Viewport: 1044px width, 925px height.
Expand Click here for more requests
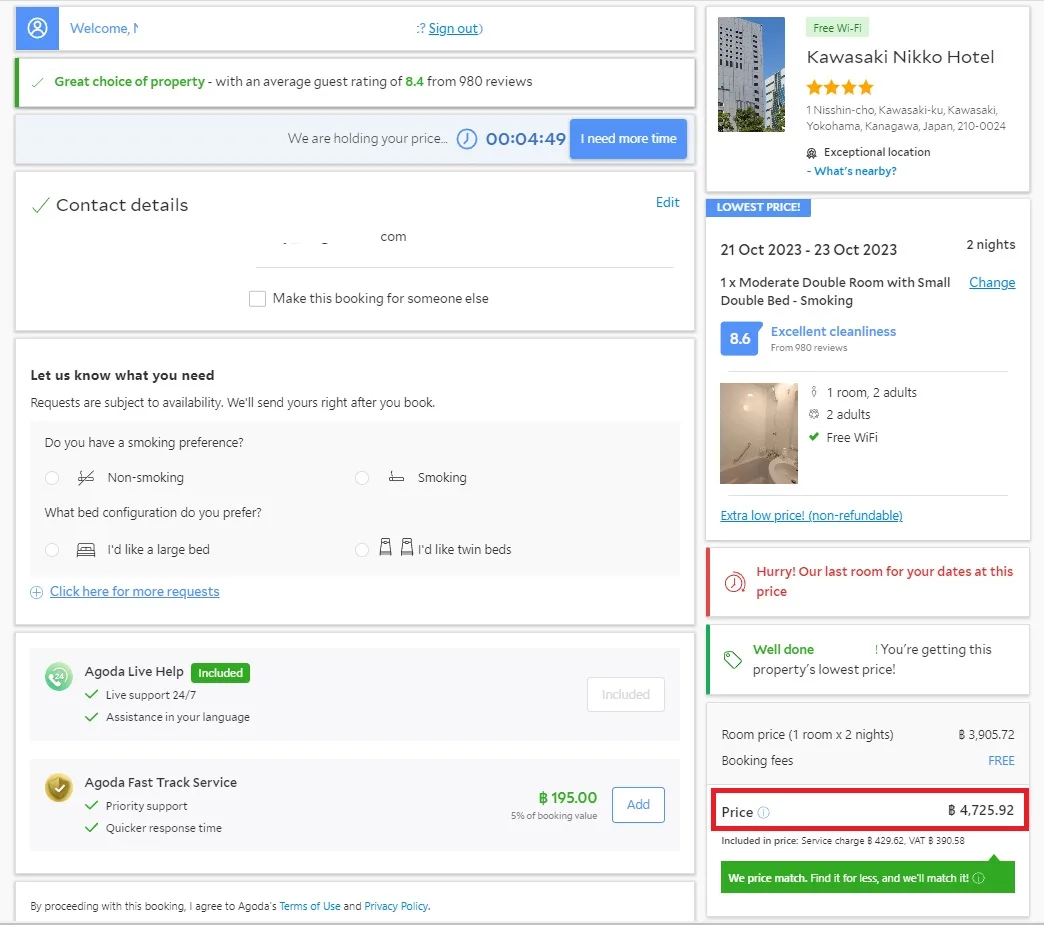point(134,591)
